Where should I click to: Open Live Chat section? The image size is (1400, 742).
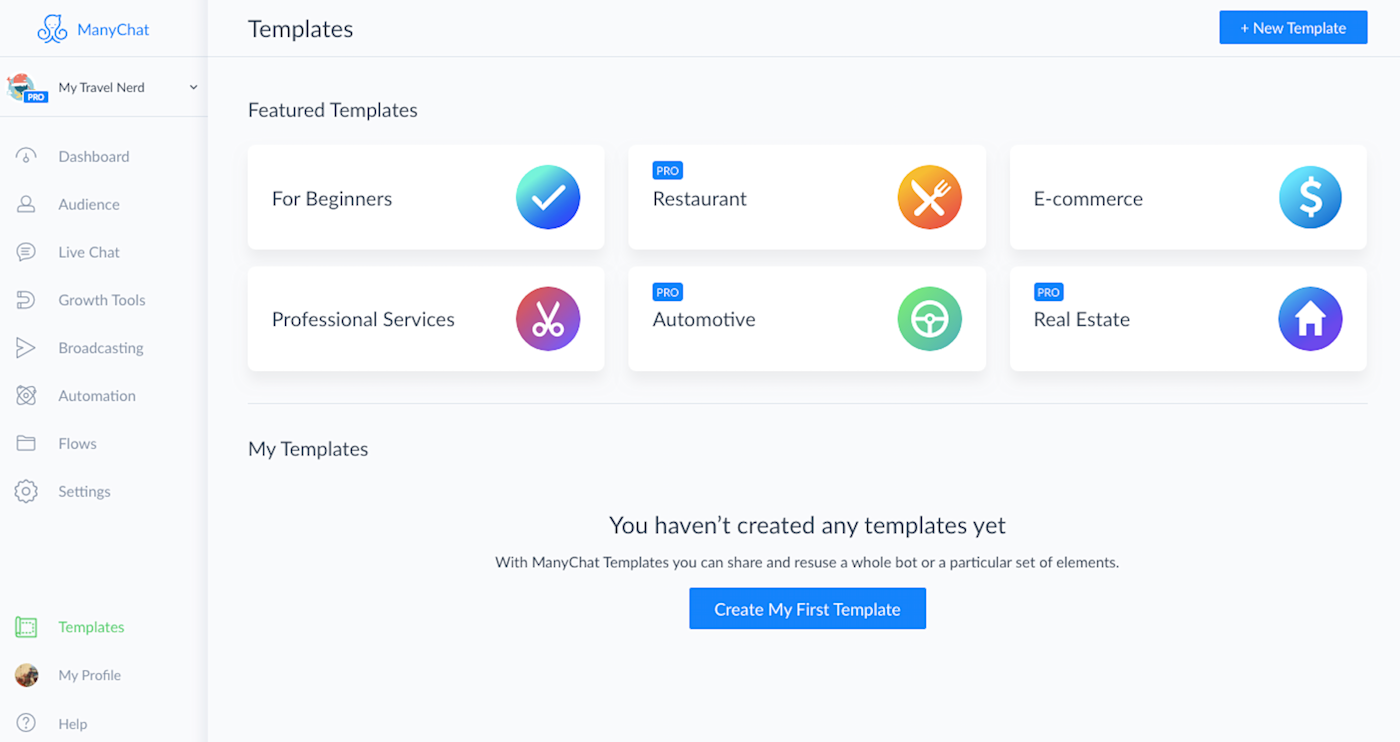click(x=89, y=252)
